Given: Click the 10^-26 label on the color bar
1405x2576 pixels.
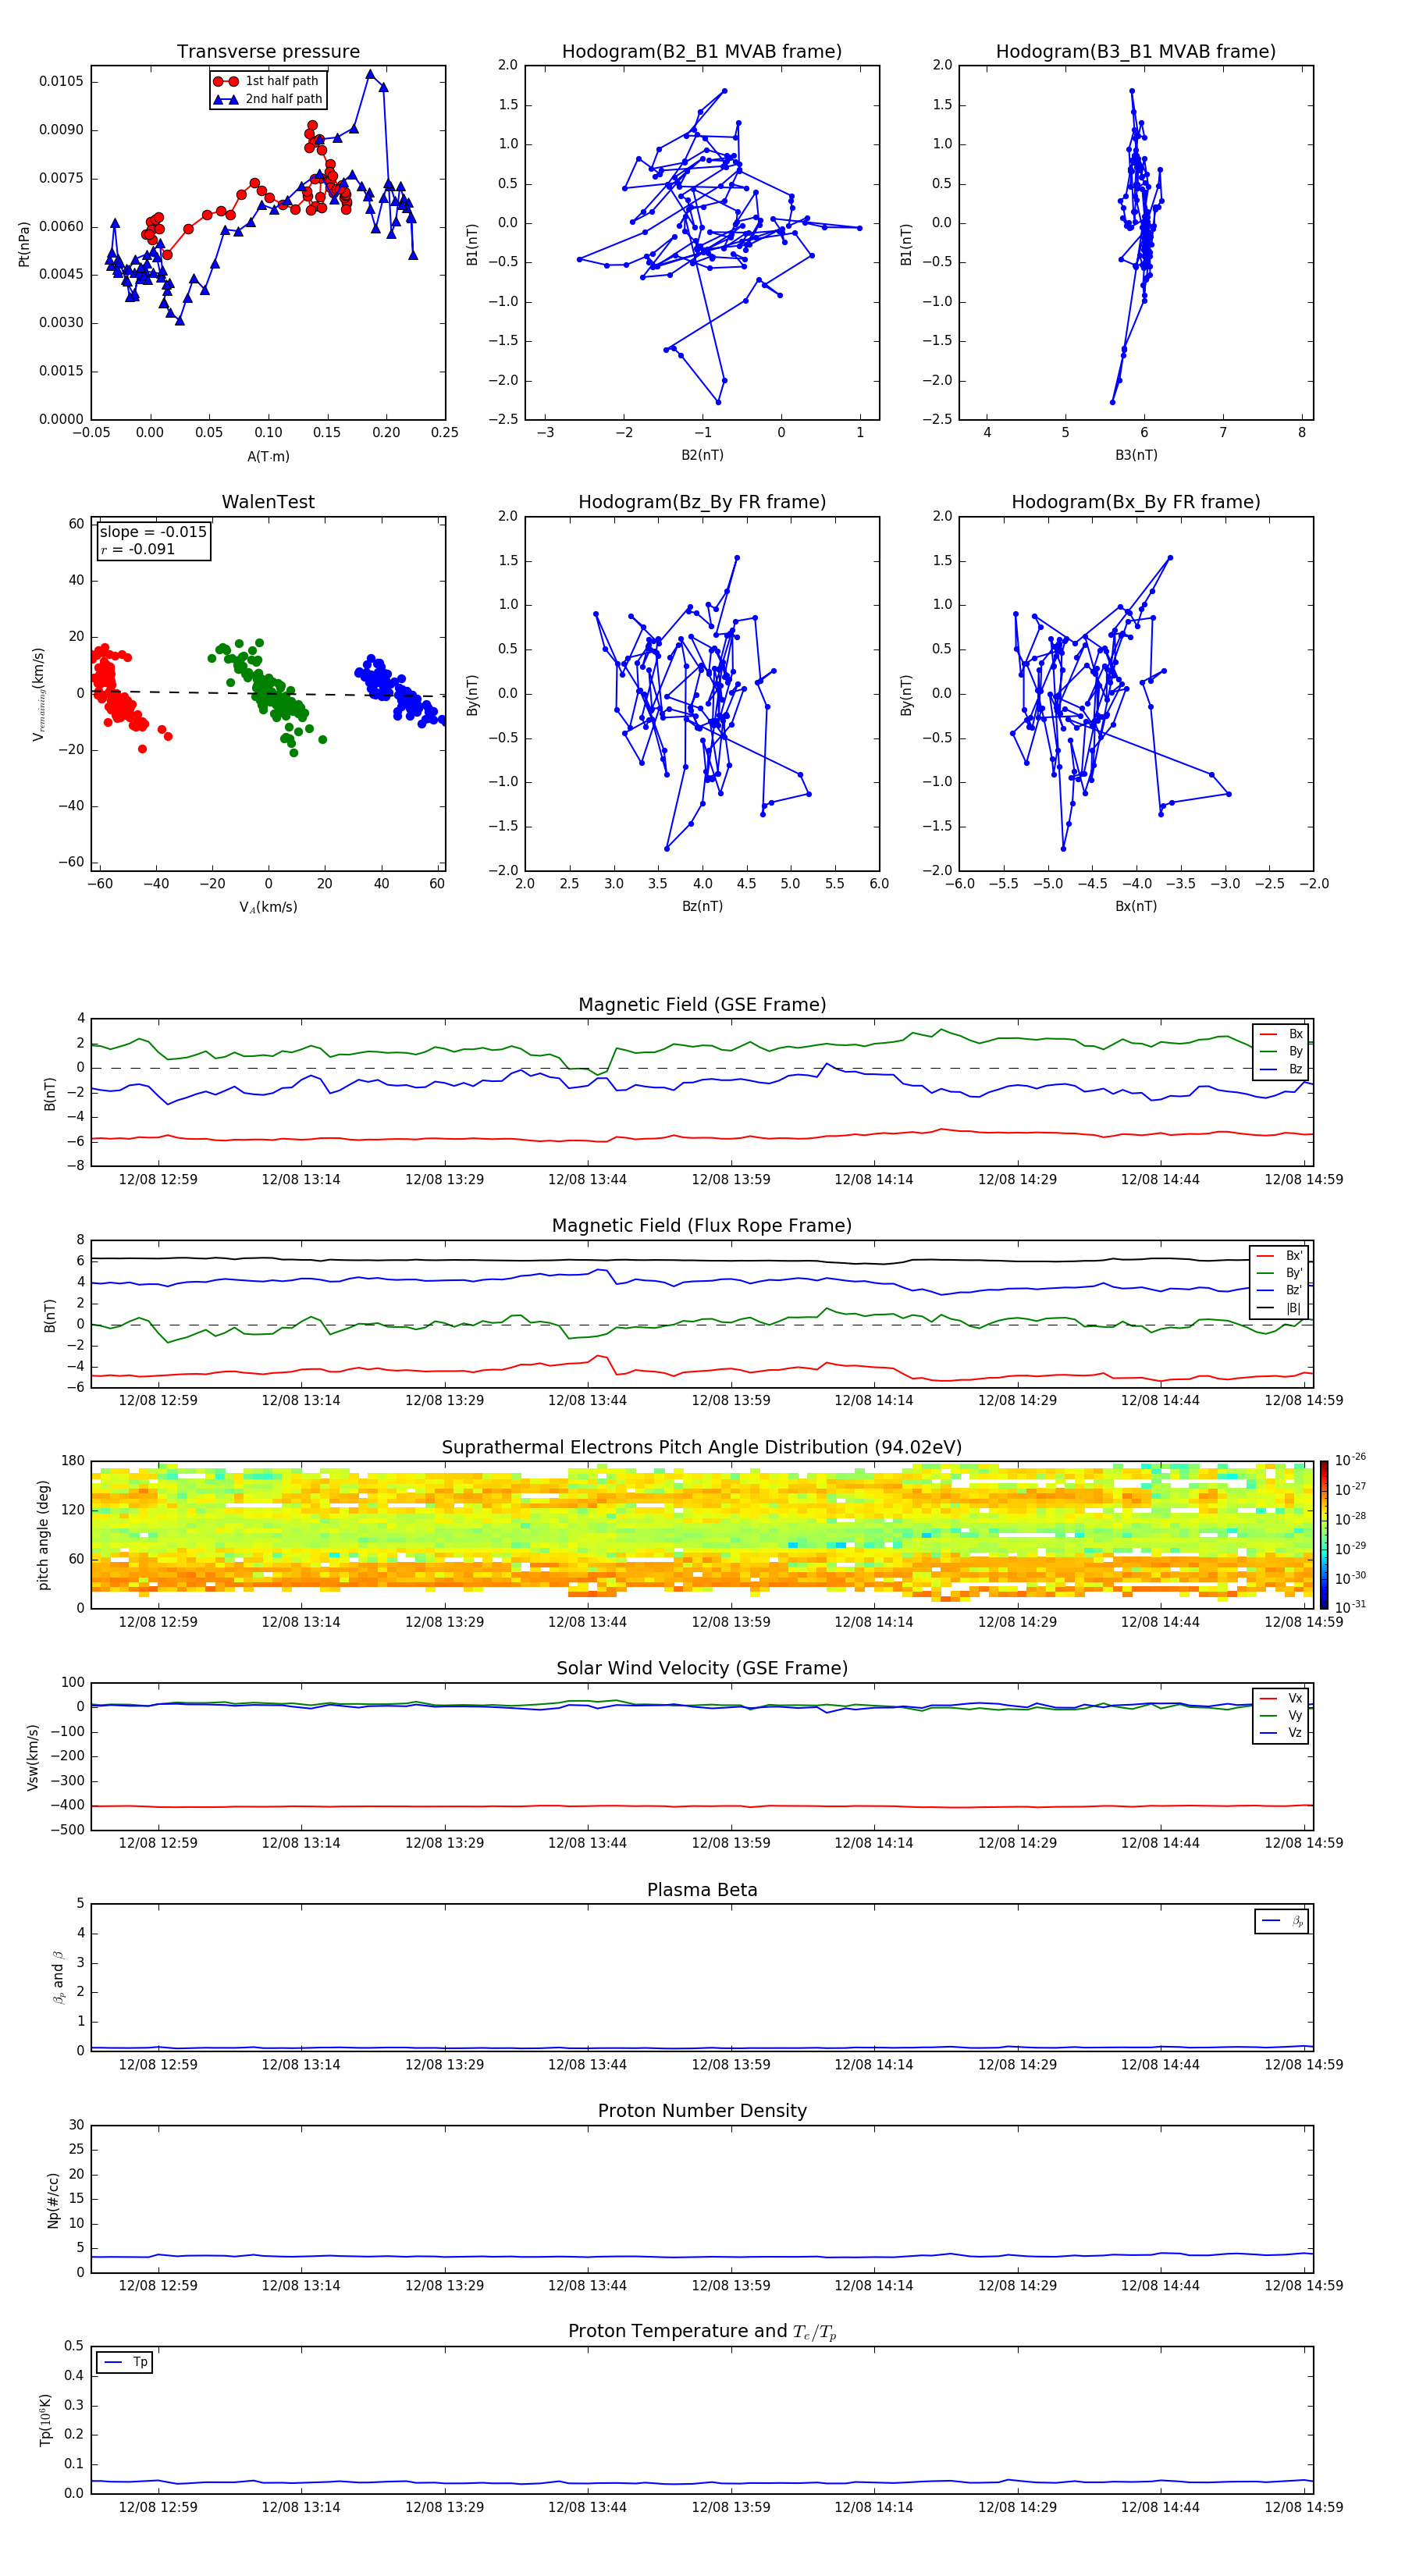Looking at the screenshot, I should (1350, 1460).
